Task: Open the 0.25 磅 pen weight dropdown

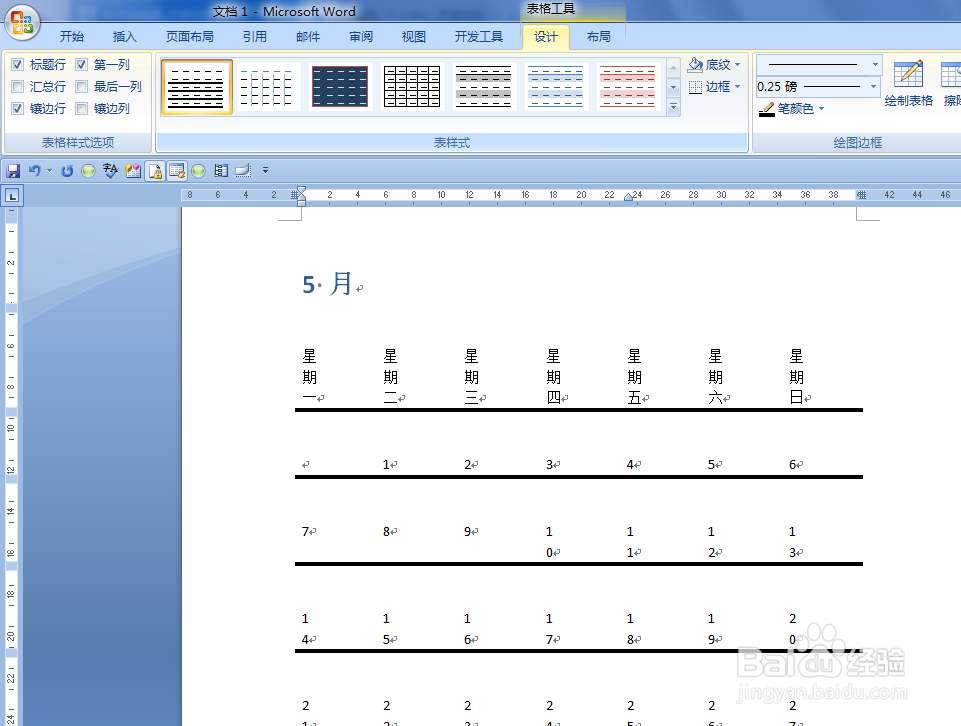Action: click(874, 86)
